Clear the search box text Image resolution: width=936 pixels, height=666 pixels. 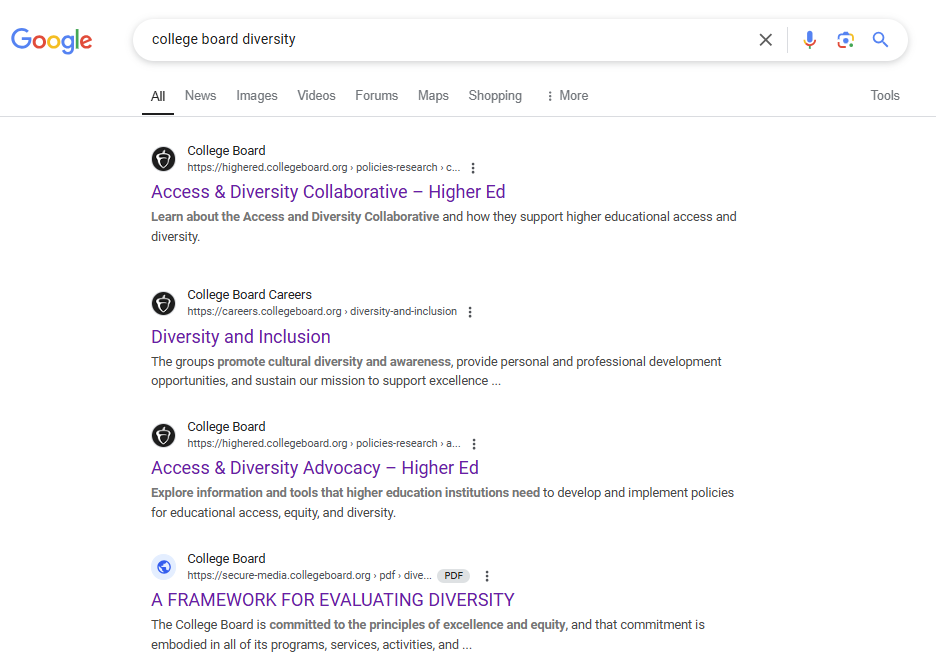766,40
